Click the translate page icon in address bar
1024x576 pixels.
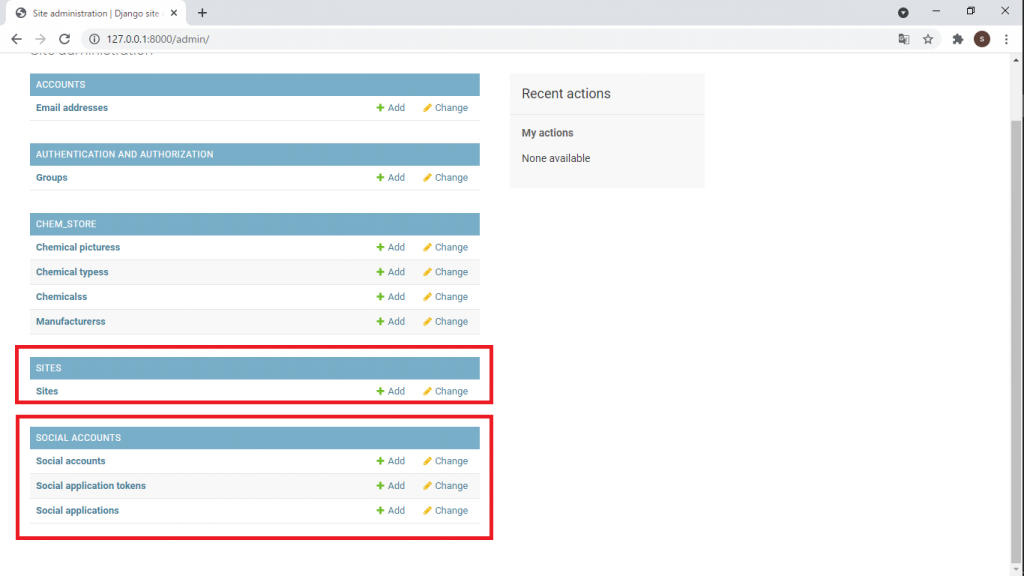[904, 39]
